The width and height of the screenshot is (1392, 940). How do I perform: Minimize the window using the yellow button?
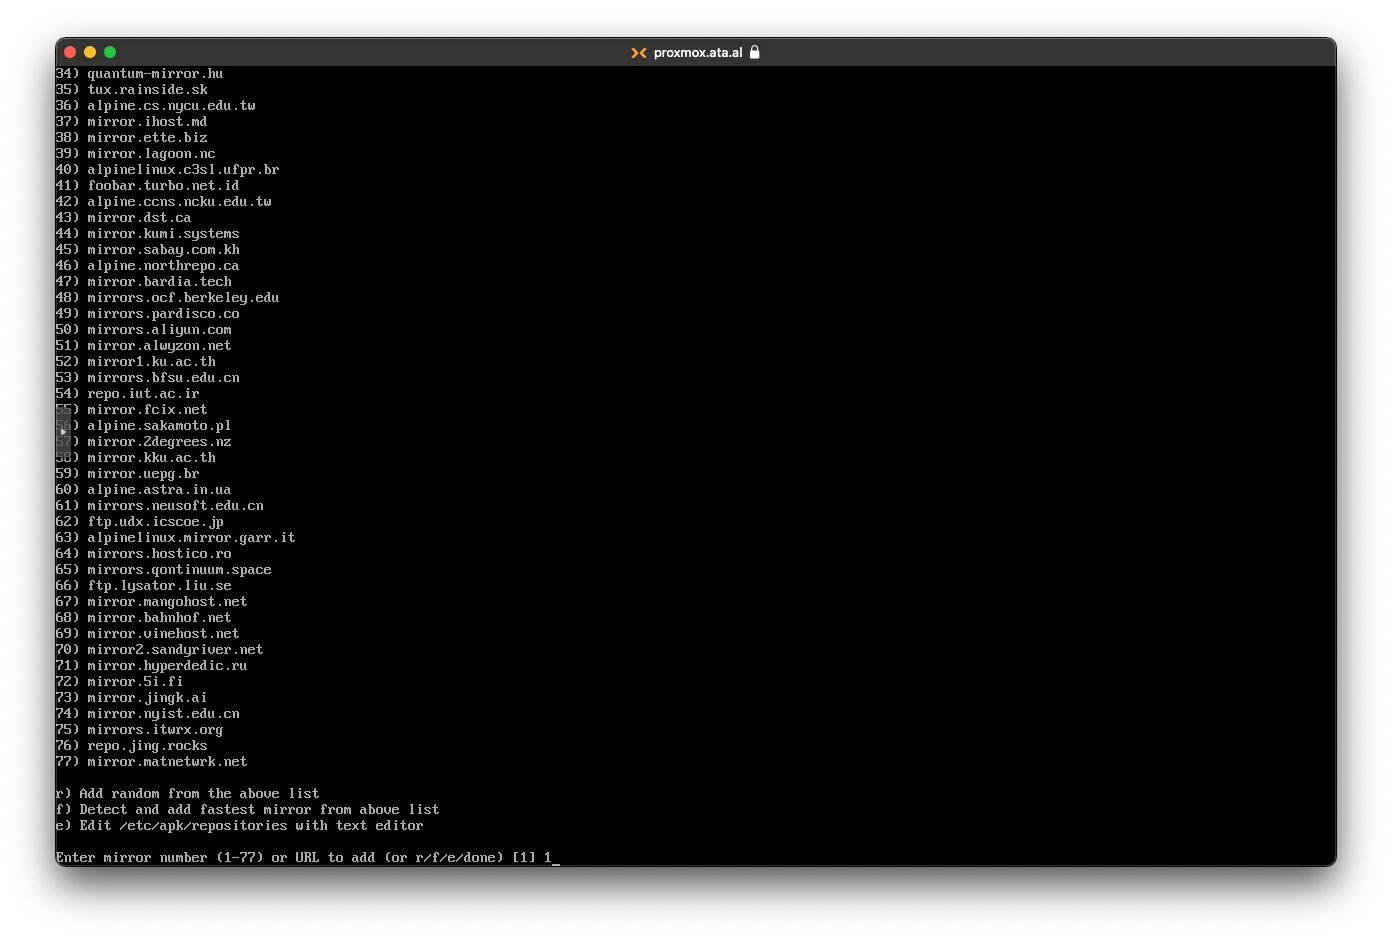point(90,52)
